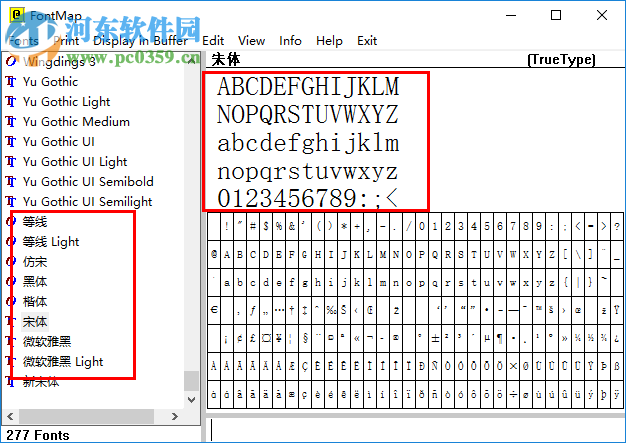The height and width of the screenshot is (443, 626).
Task: Click the Exit menu item
Action: [x=367, y=41]
